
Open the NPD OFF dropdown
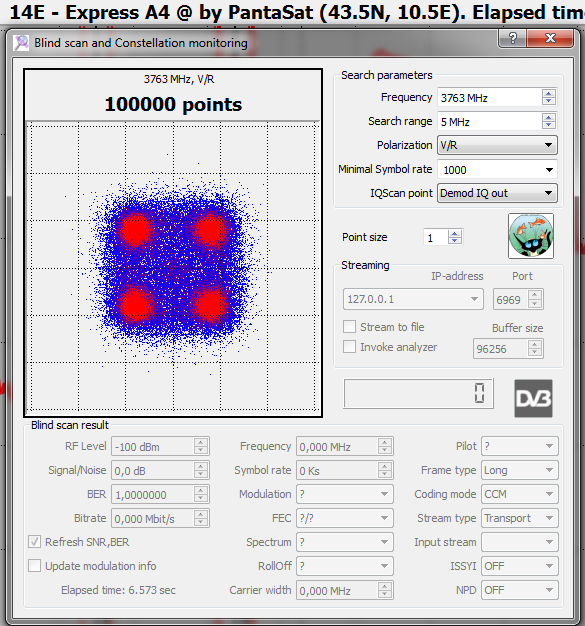coord(520,590)
